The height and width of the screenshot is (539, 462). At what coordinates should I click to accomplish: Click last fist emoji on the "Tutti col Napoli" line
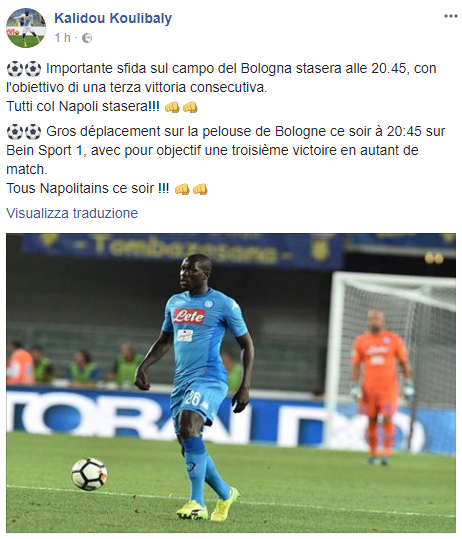190,107
